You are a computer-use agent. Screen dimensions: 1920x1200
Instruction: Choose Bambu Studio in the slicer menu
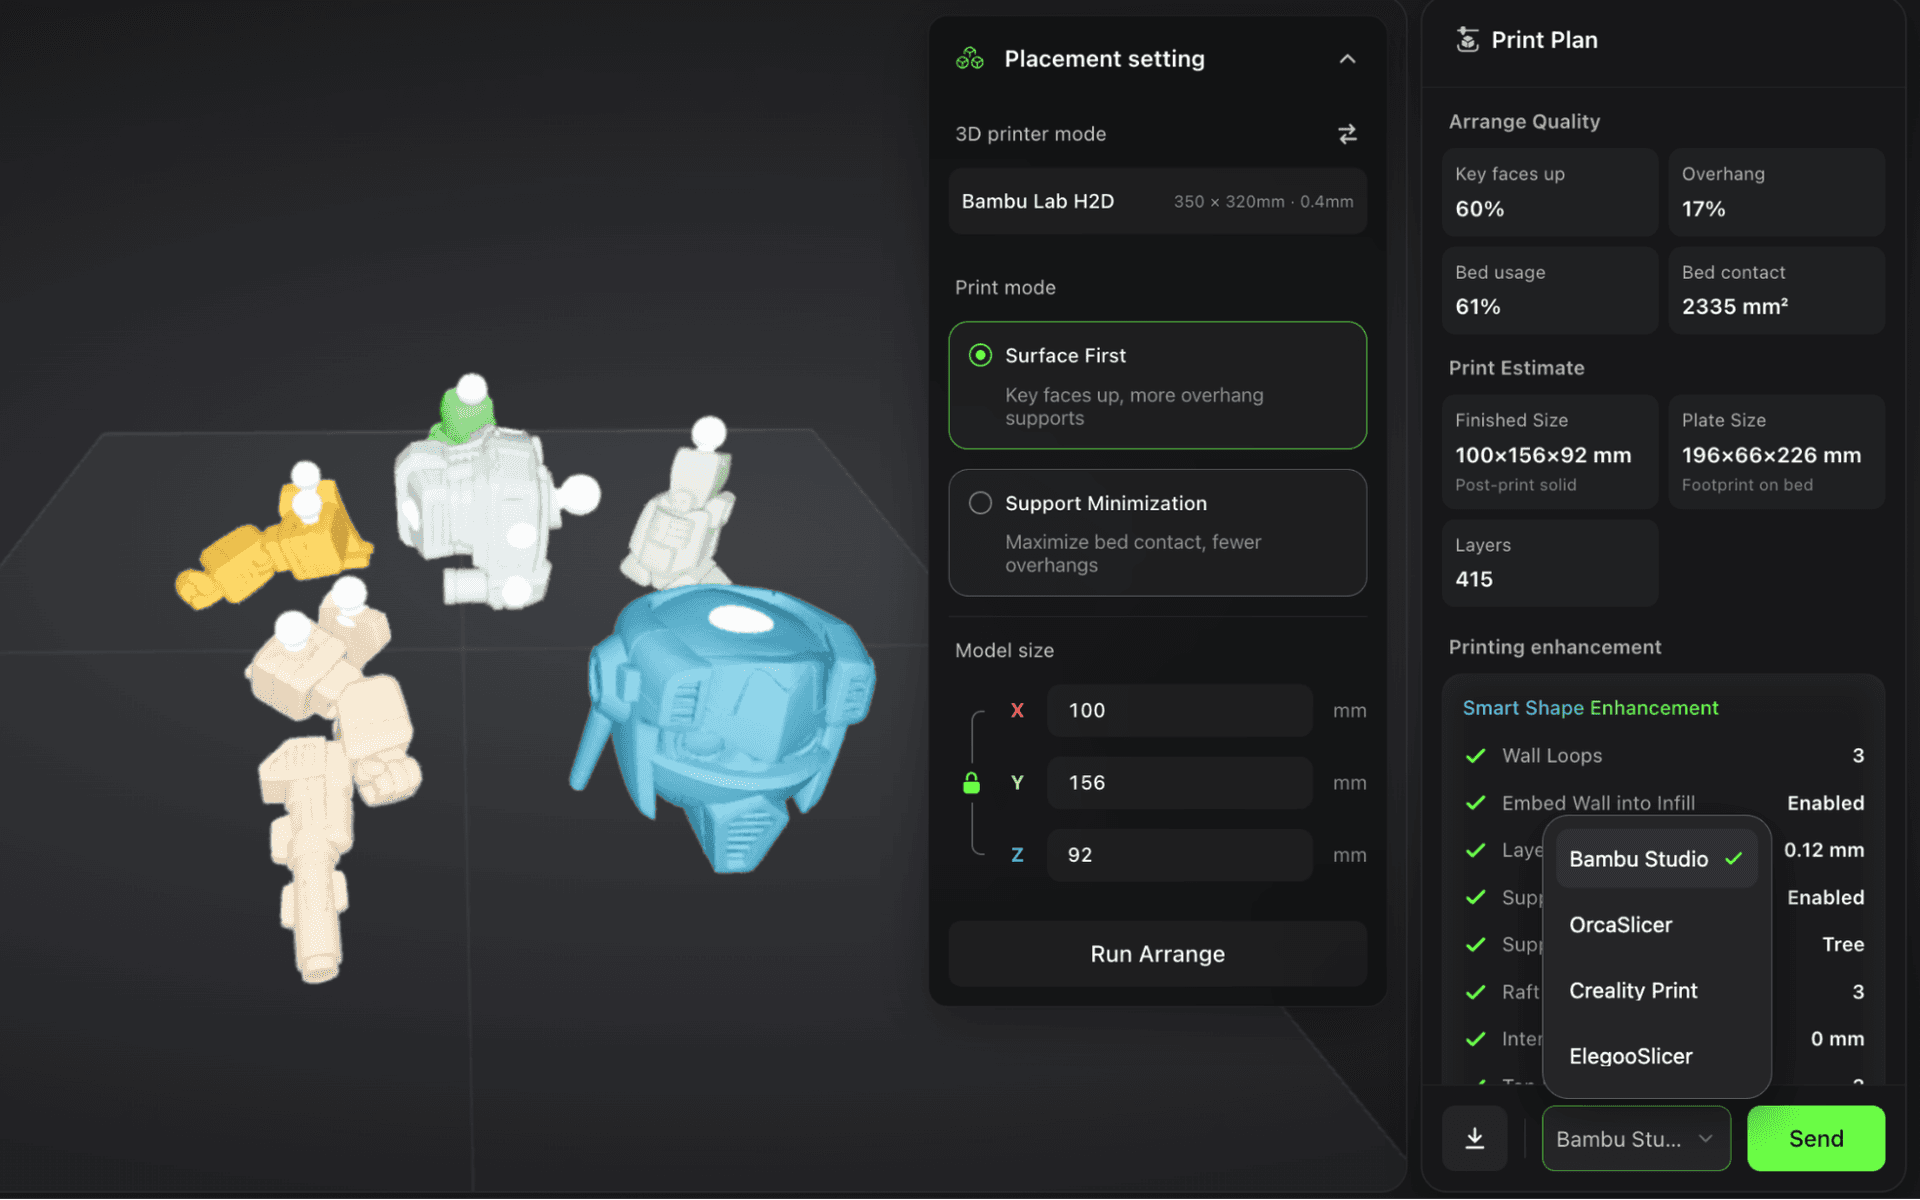click(1656, 859)
